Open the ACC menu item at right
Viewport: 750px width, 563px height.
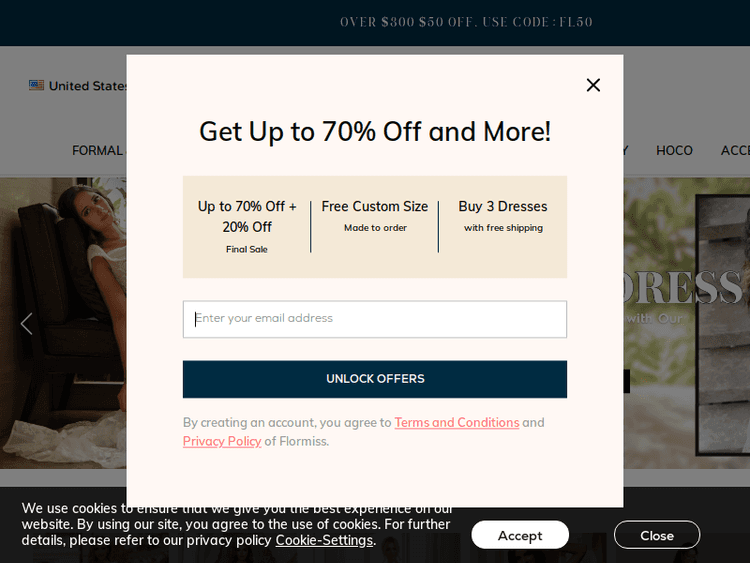[735, 151]
